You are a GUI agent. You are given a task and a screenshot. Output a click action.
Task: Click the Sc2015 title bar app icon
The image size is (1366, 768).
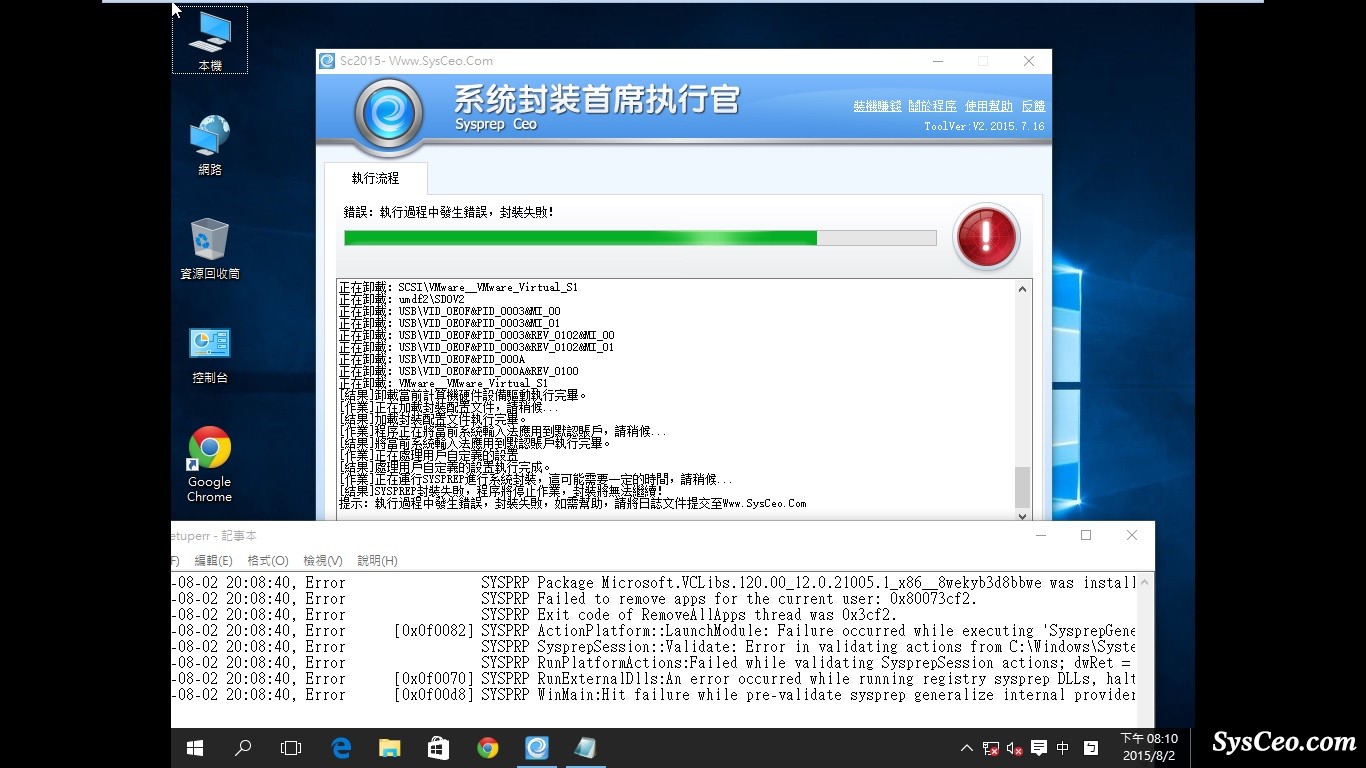(x=327, y=61)
